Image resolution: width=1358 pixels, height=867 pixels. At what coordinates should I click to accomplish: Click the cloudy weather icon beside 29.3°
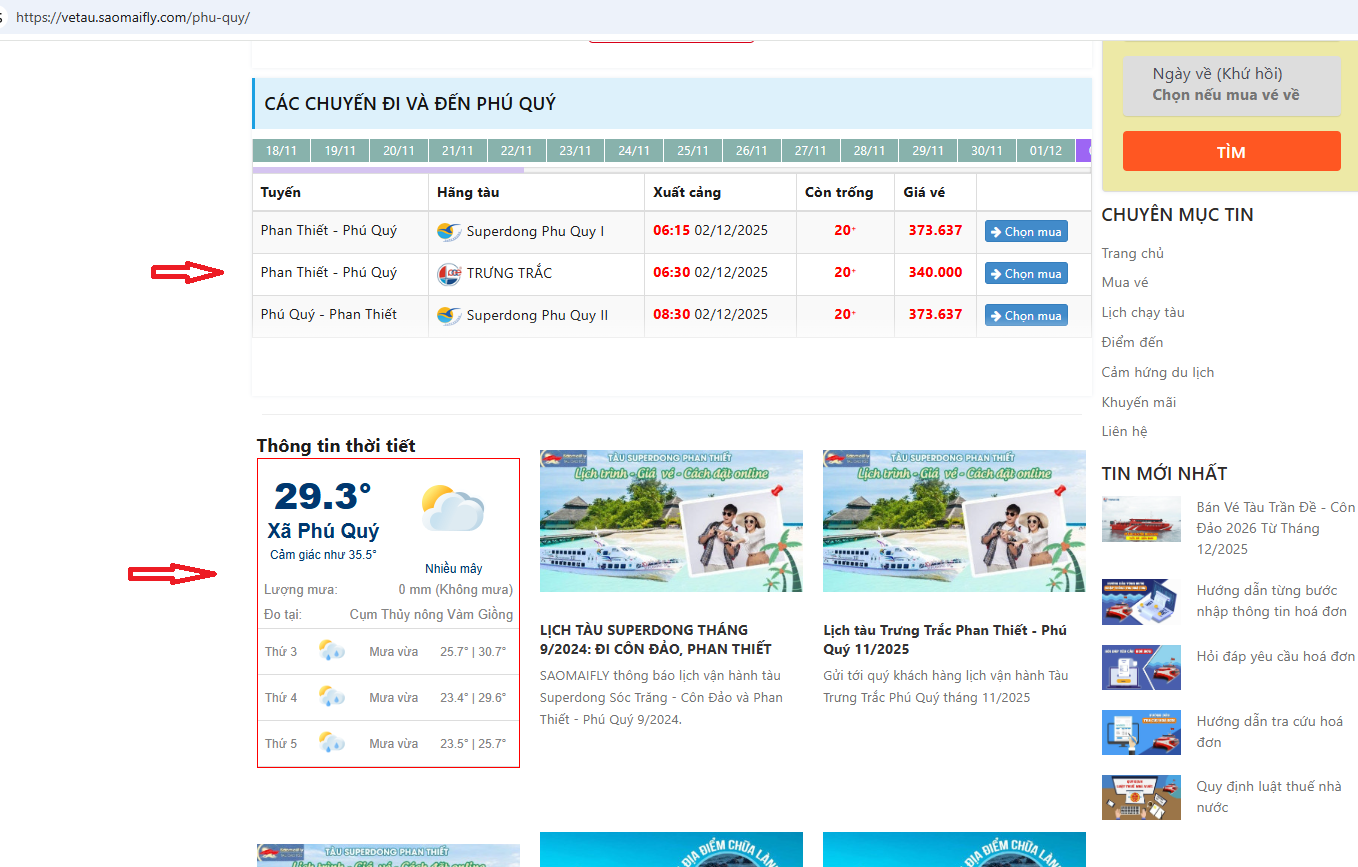pyautogui.click(x=452, y=510)
